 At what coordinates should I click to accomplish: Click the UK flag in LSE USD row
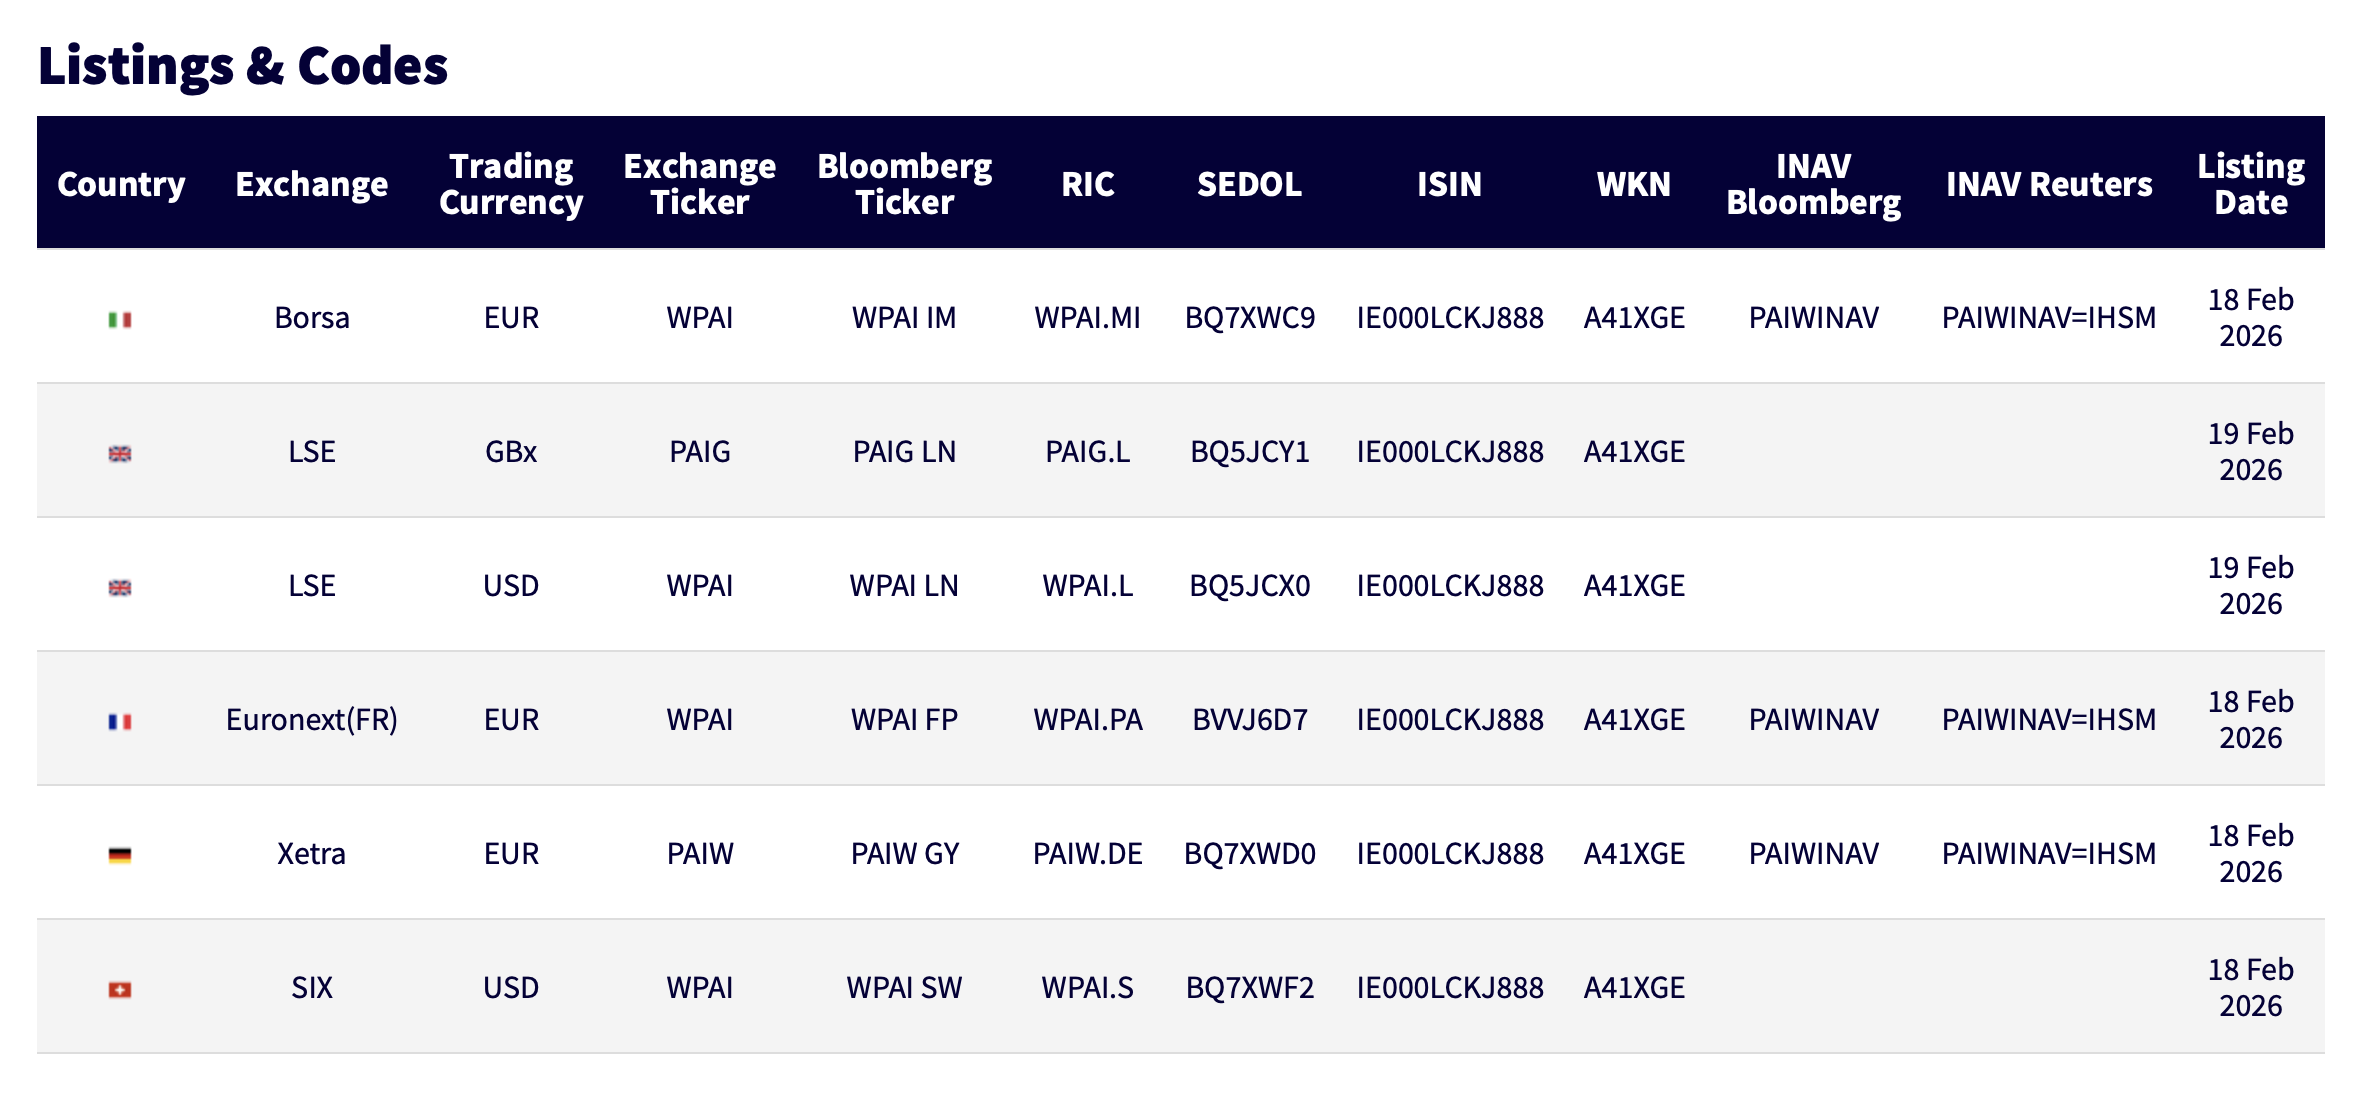tap(120, 587)
